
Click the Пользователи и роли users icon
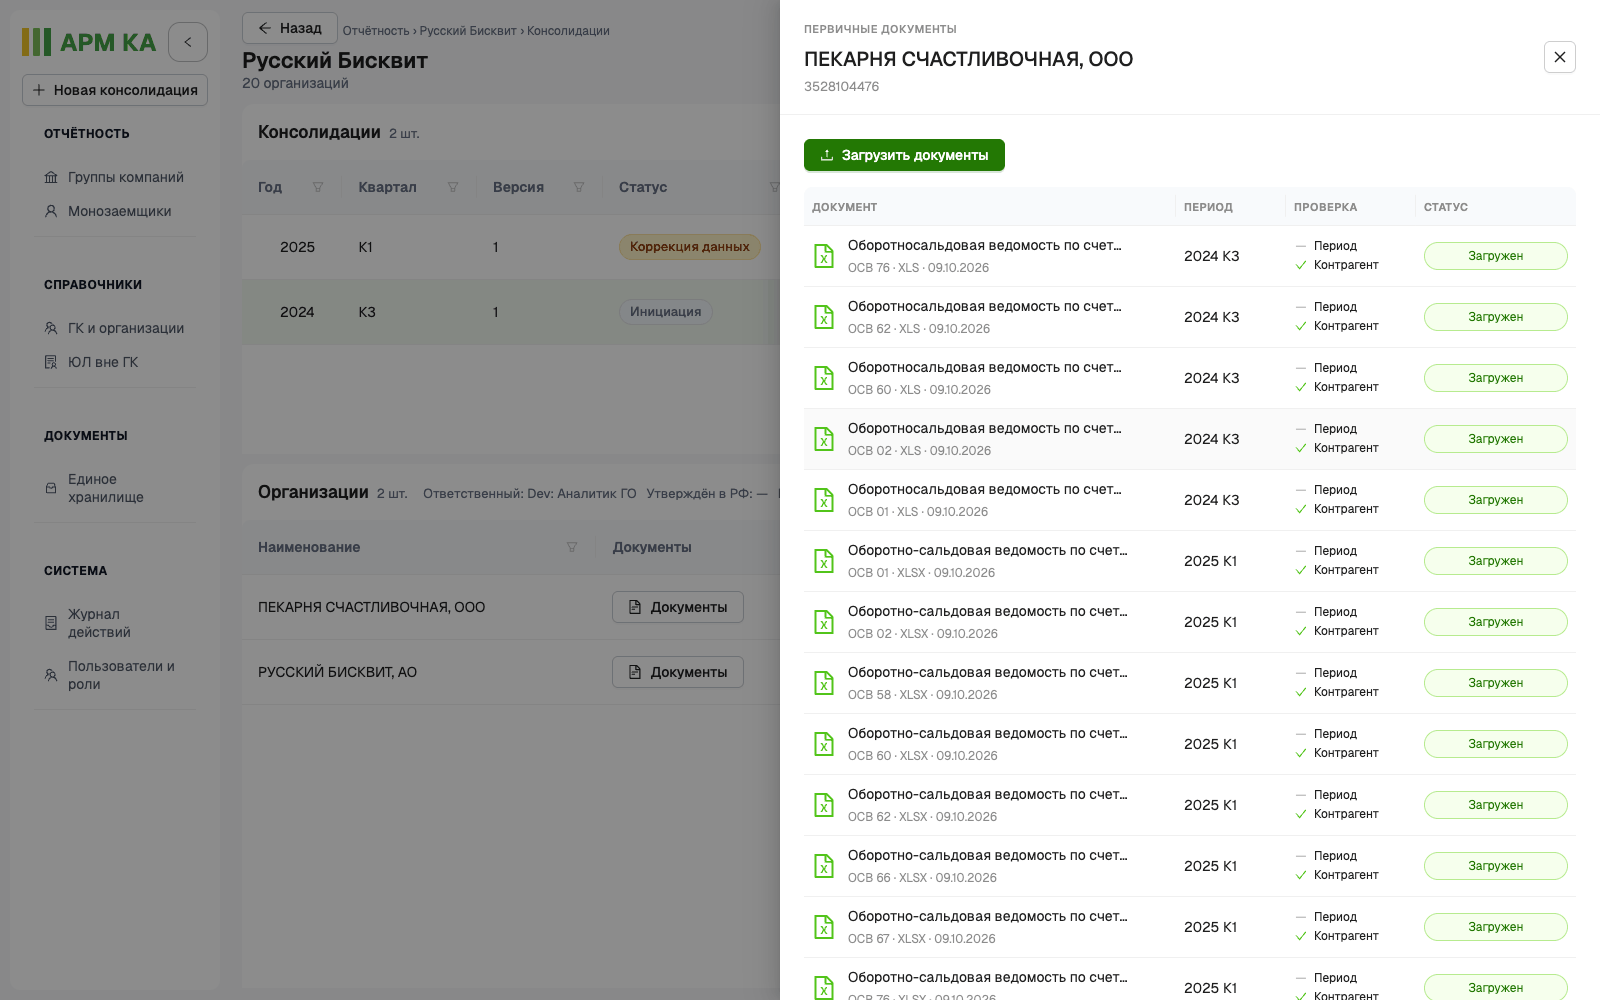[51, 675]
